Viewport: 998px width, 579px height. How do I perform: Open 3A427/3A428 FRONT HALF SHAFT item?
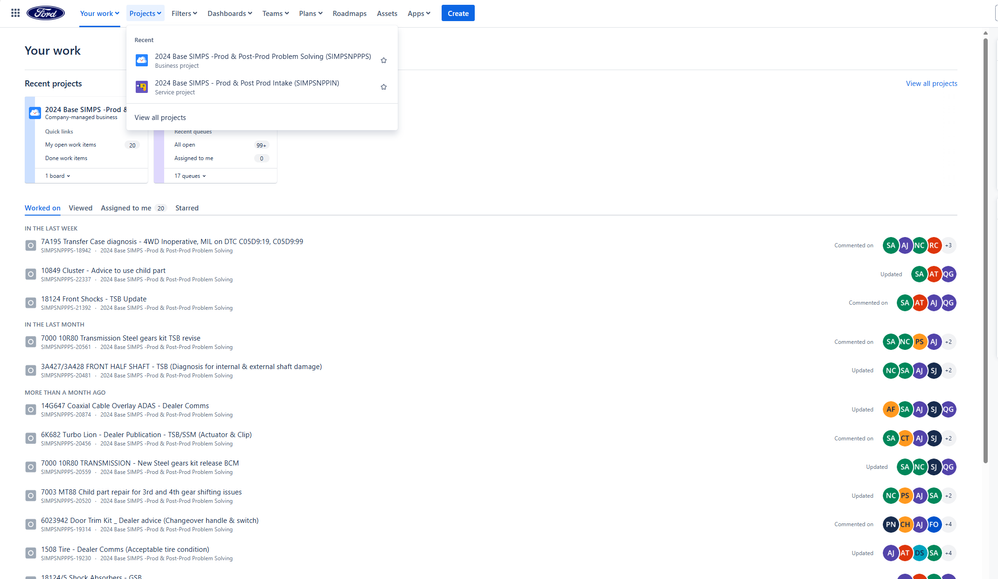point(181,366)
